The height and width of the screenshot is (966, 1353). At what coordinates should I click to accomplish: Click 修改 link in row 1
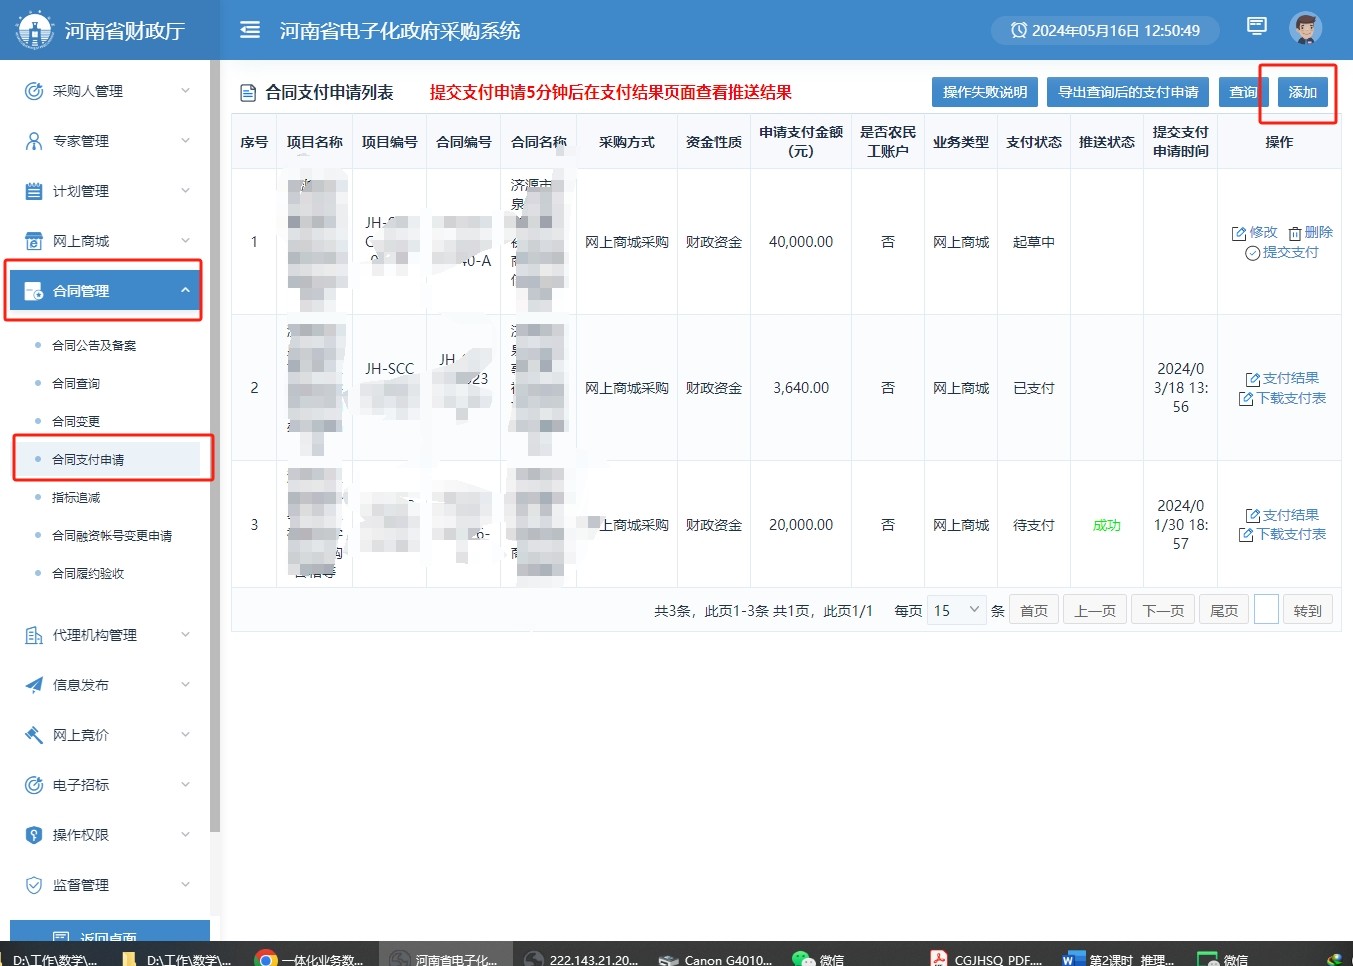click(1255, 232)
